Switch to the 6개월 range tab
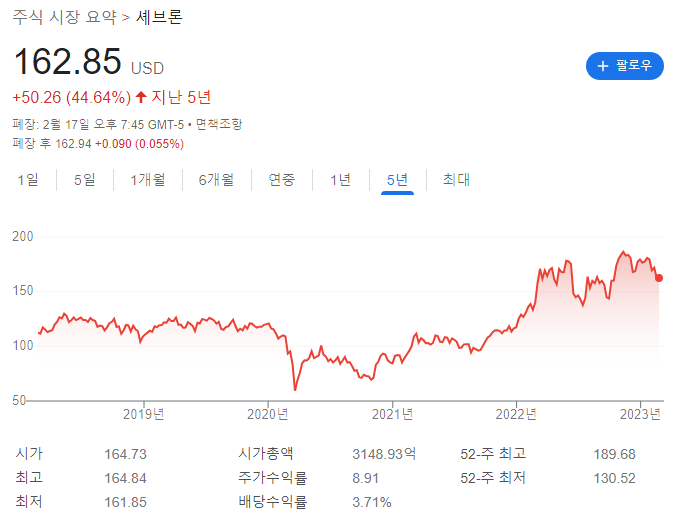 pos(216,180)
